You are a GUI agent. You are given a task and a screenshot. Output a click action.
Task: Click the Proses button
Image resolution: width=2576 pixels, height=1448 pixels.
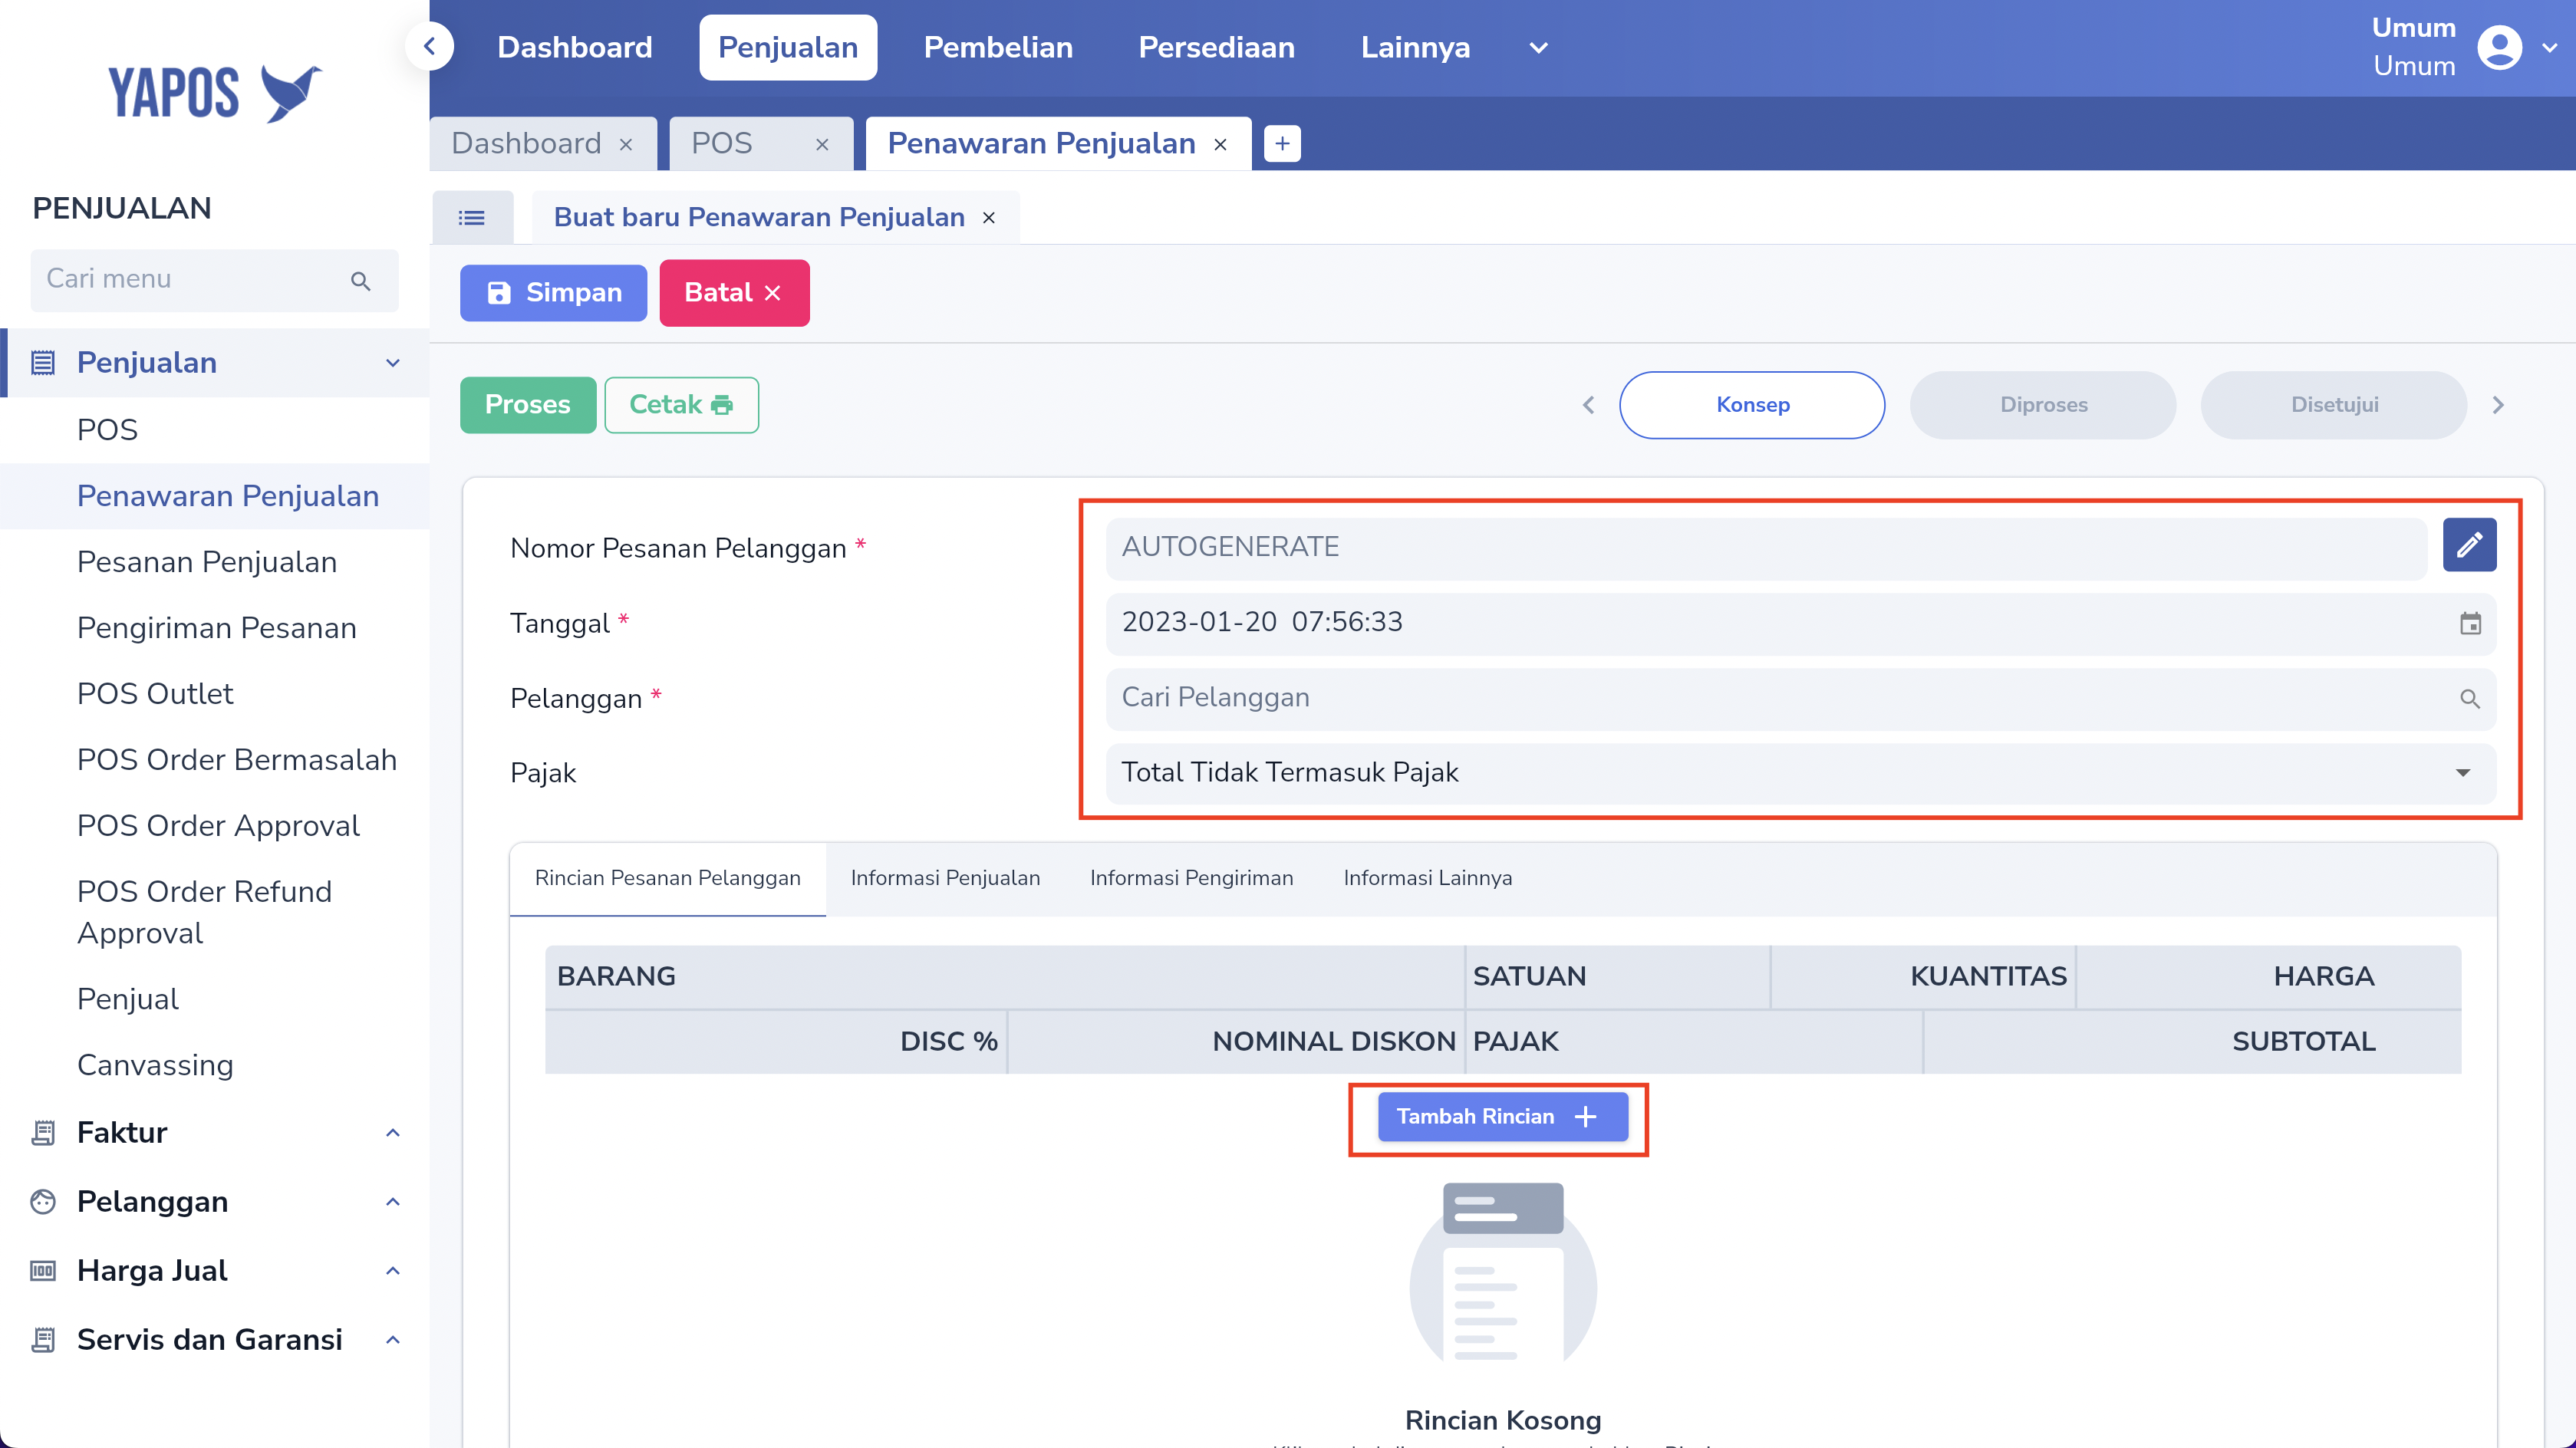pyautogui.click(x=528, y=405)
